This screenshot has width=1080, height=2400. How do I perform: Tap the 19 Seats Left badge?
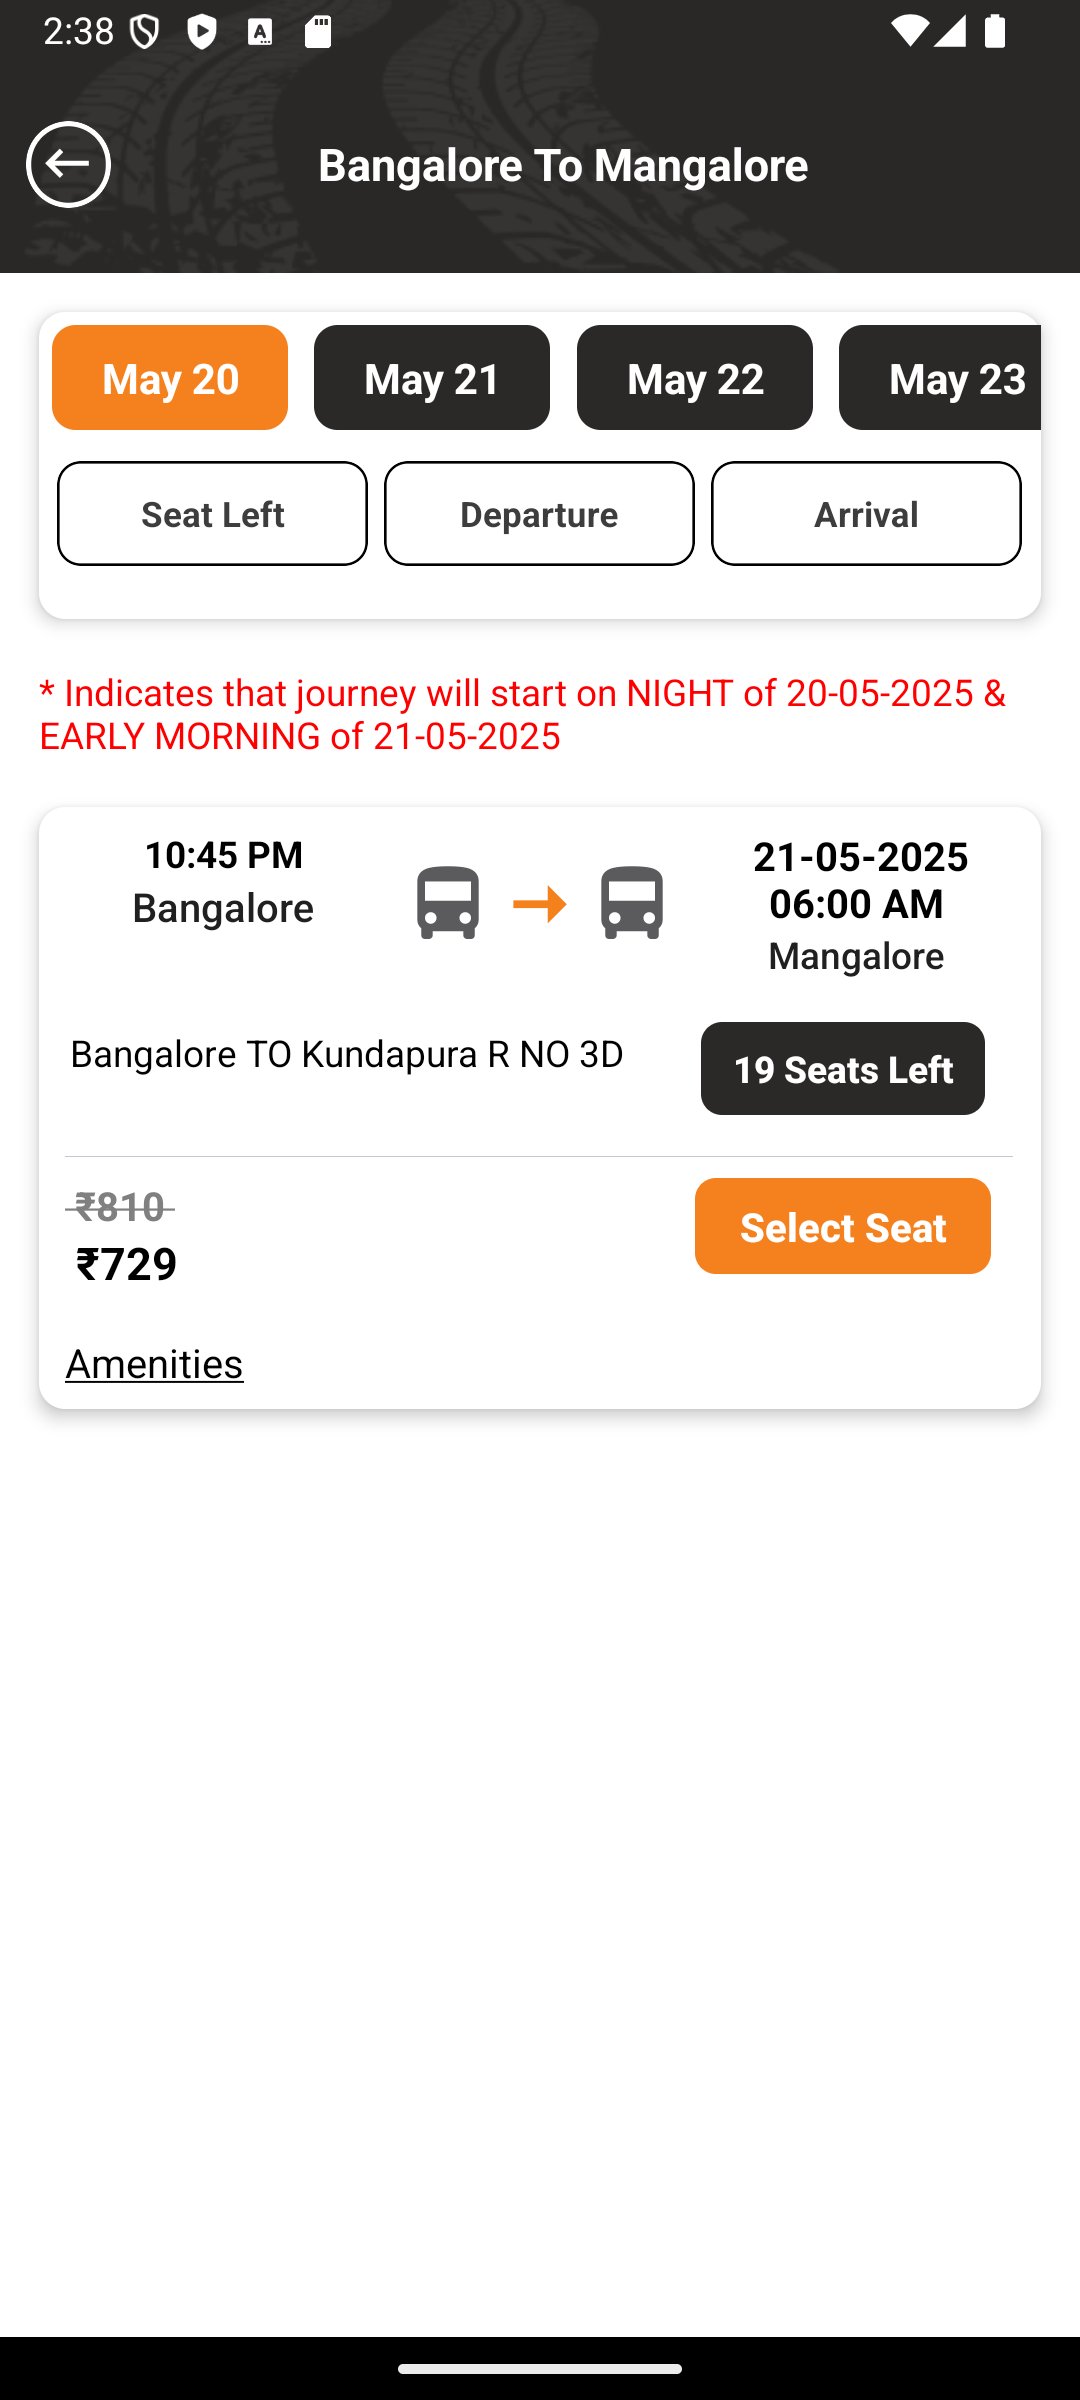point(843,1069)
